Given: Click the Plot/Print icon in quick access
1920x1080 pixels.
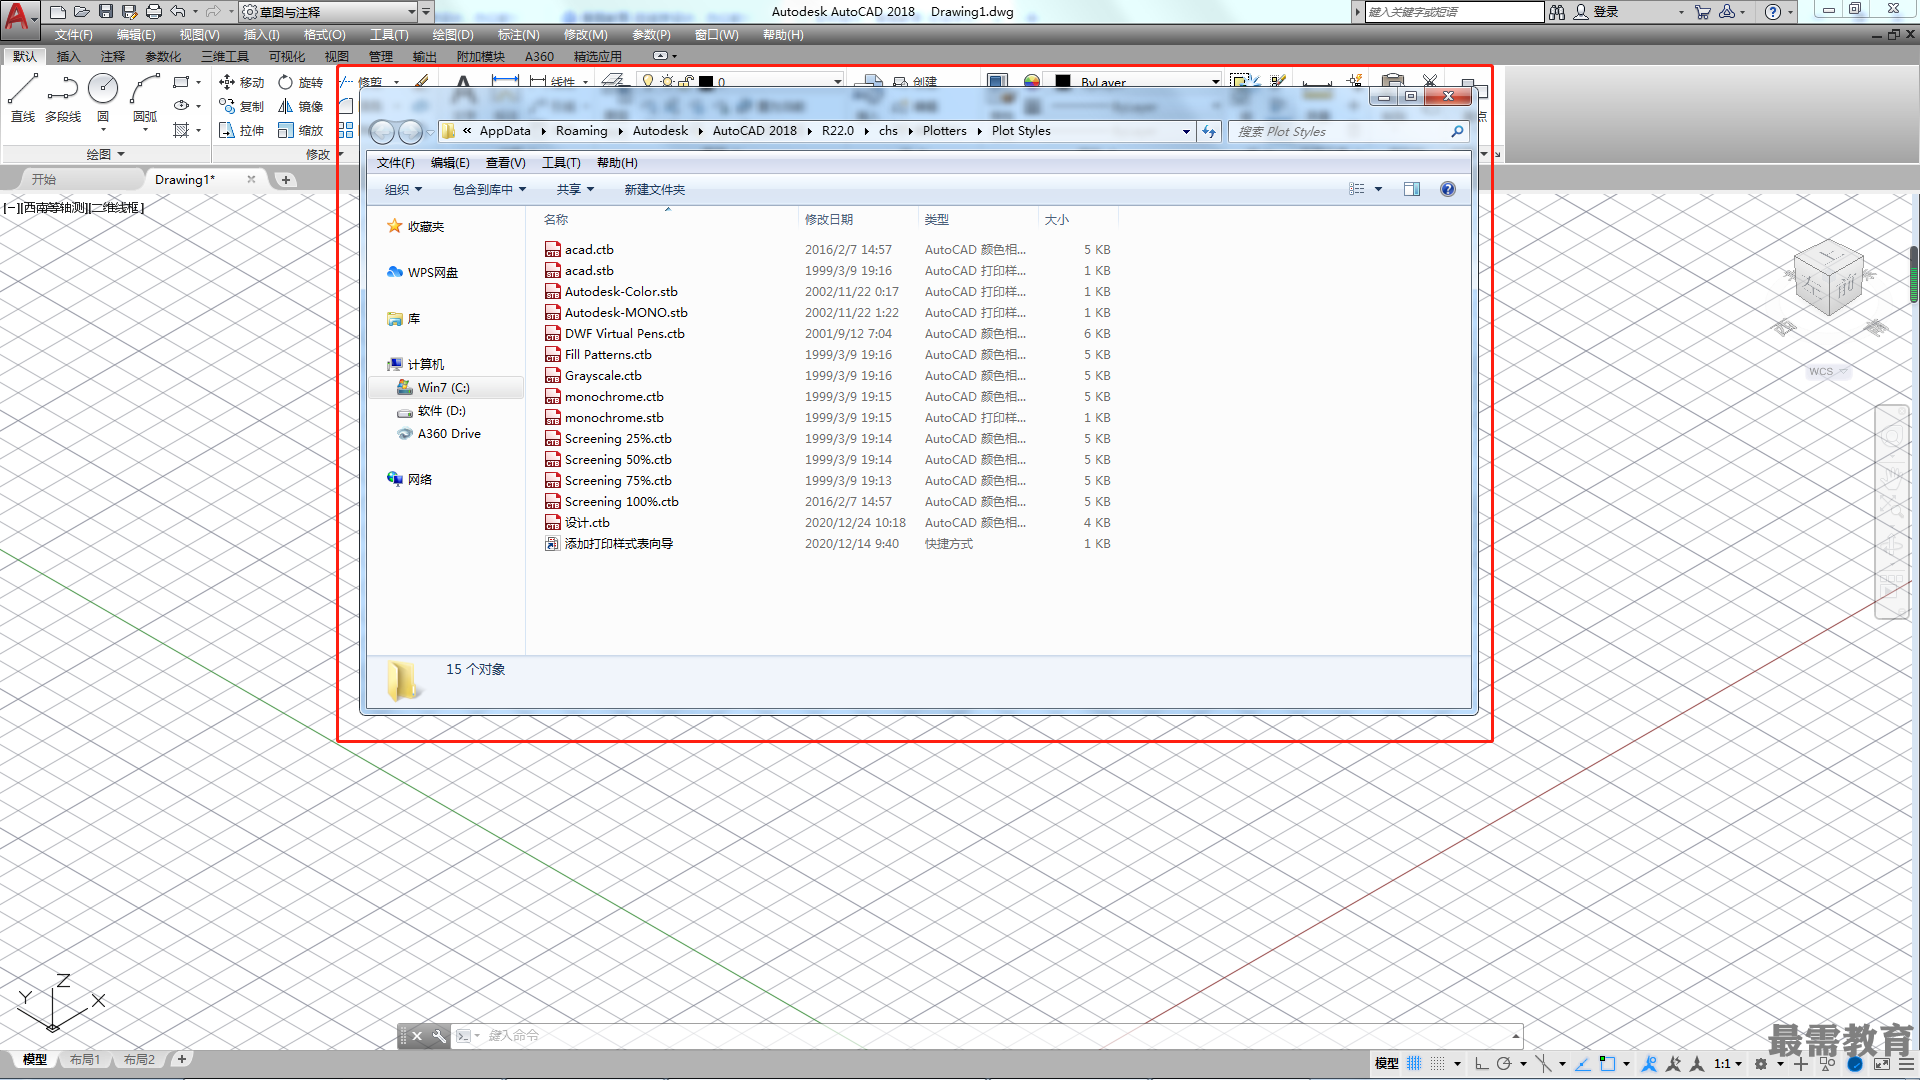Looking at the screenshot, I should (x=154, y=12).
